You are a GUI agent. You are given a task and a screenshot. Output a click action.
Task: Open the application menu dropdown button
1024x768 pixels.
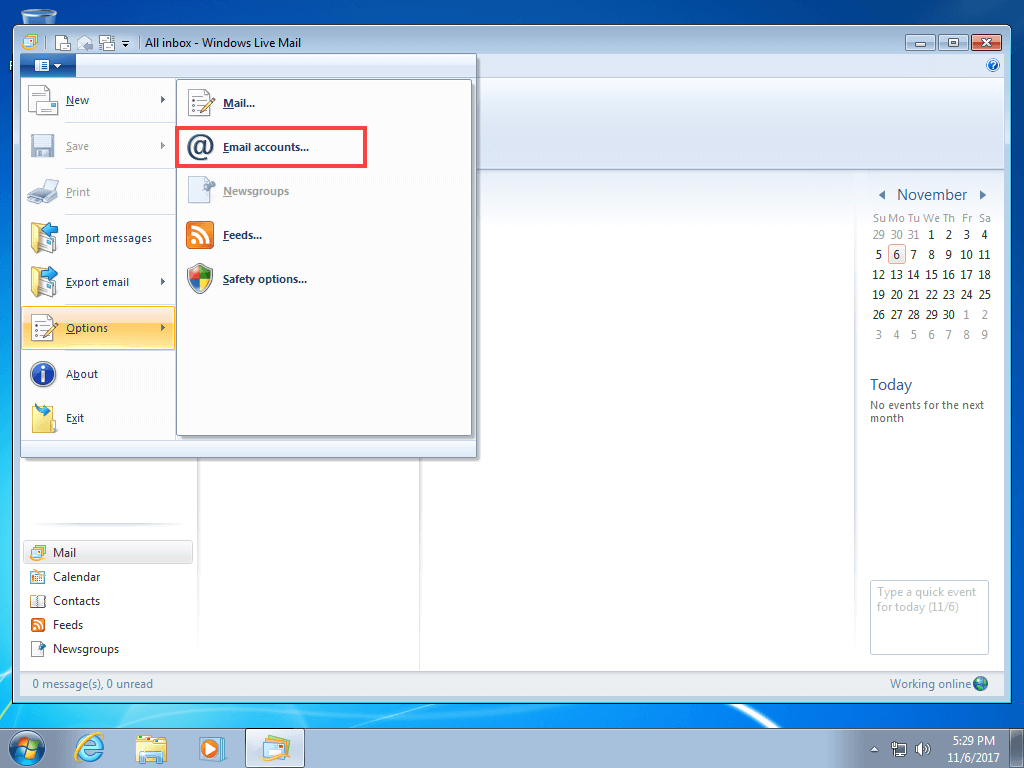(x=48, y=65)
